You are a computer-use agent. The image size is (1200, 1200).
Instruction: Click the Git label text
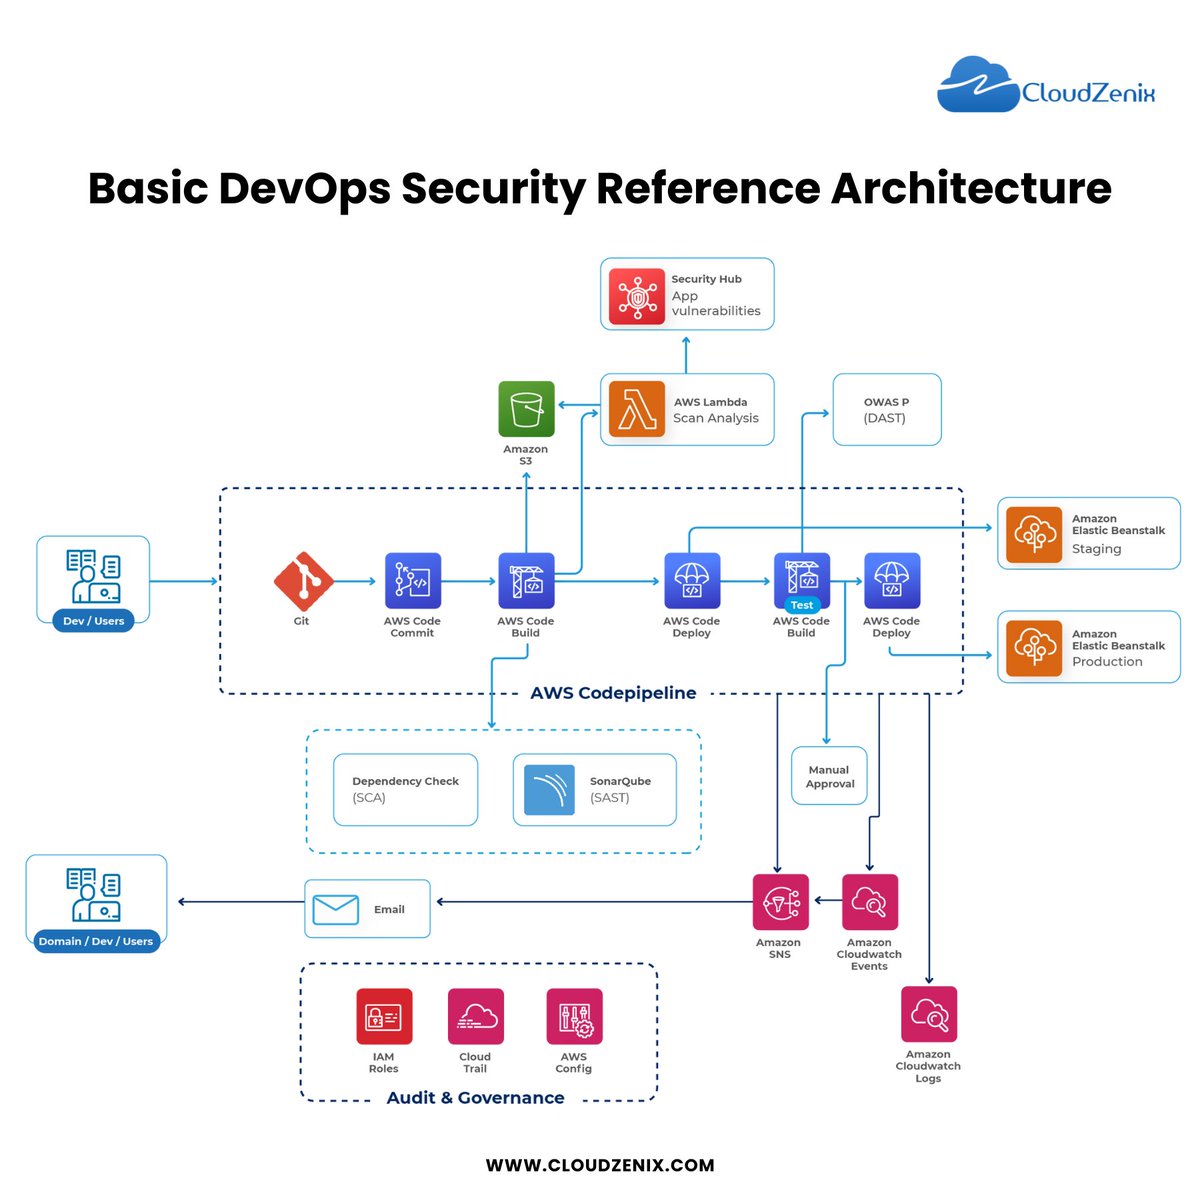301,621
